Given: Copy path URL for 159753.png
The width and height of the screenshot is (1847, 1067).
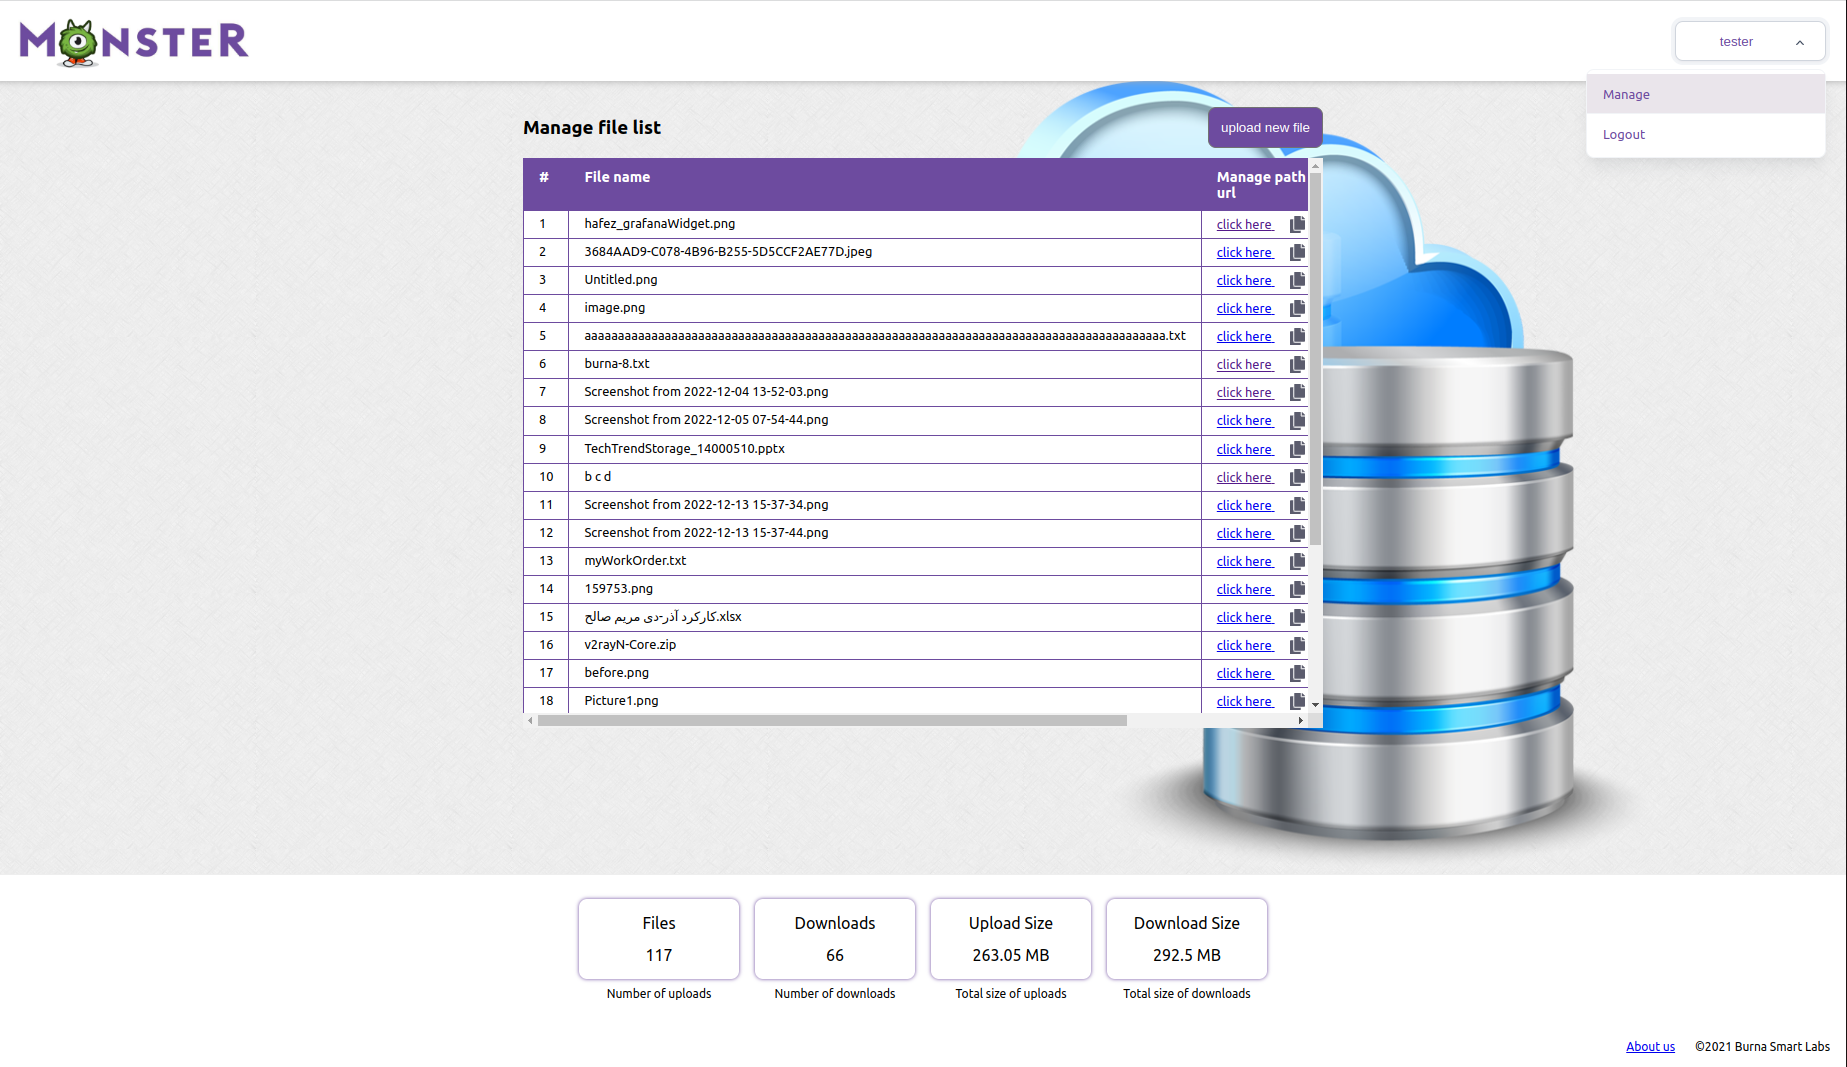Looking at the screenshot, I should coord(1297,589).
